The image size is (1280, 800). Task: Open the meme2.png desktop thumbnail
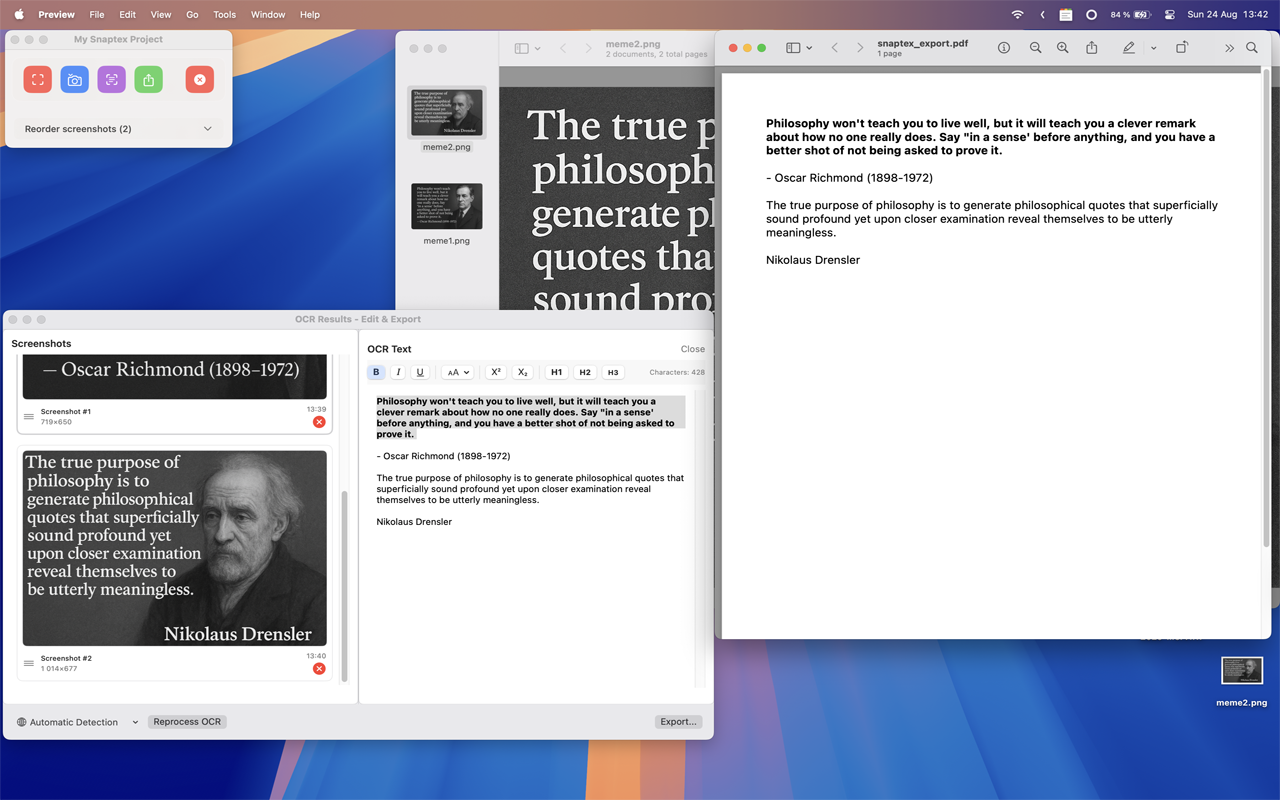(1242, 671)
